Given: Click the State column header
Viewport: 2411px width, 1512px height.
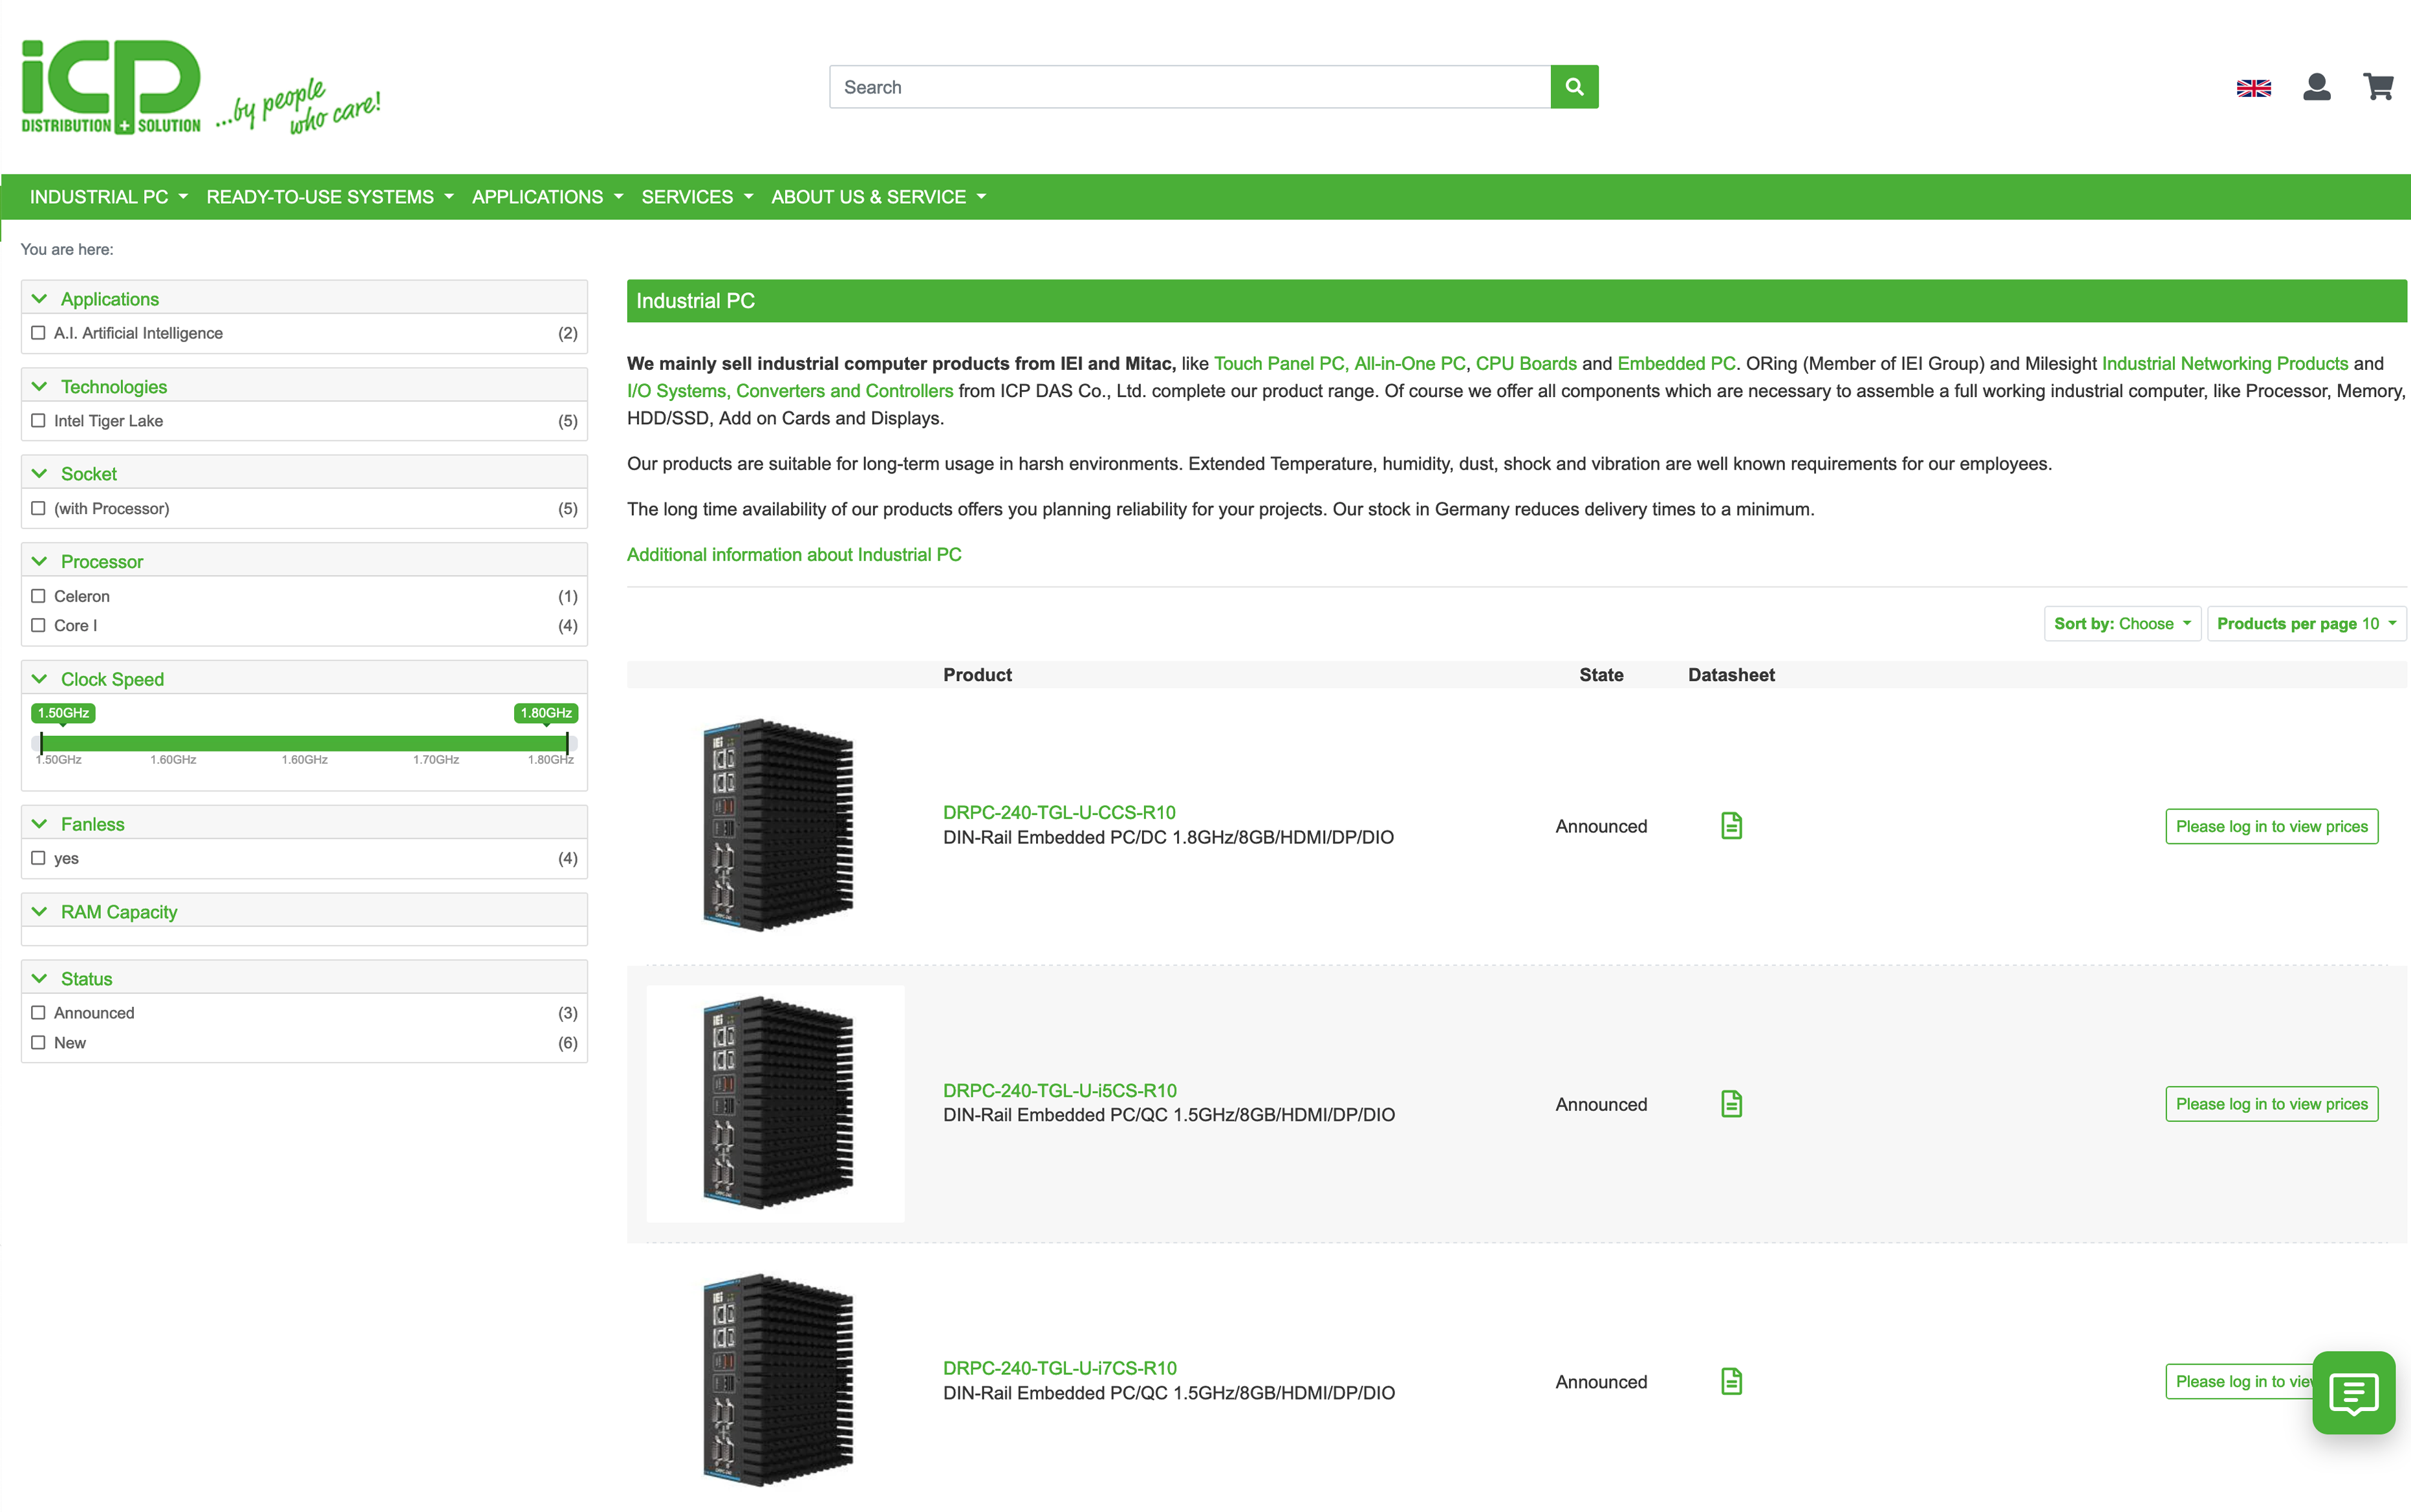Looking at the screenshot, I should pos(1601,675).
